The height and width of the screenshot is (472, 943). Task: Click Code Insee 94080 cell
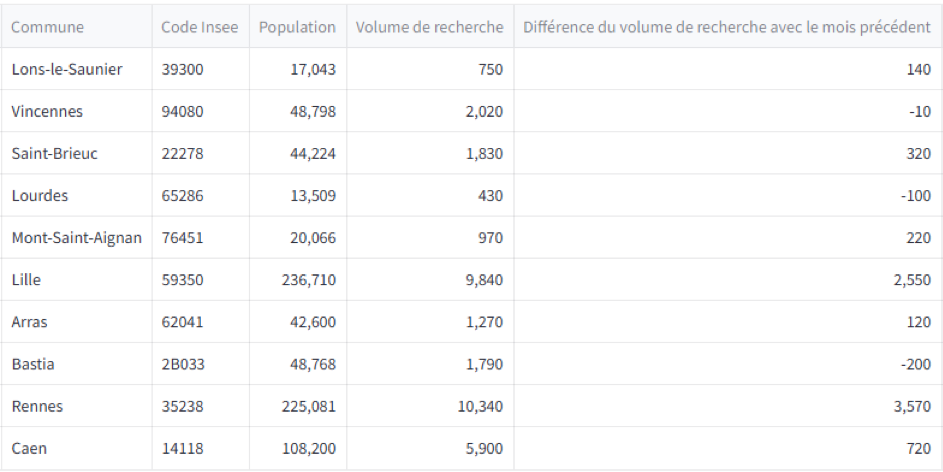pos(182,112)
